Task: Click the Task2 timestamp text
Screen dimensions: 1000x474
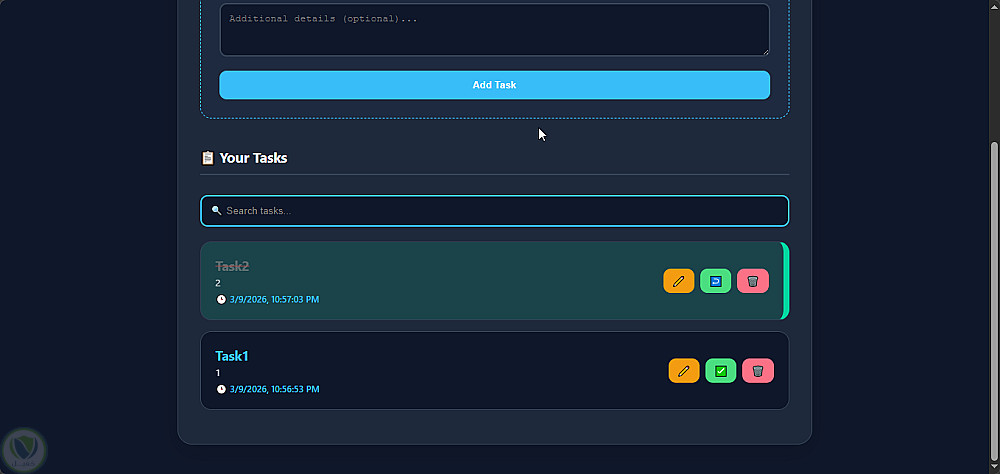Action: coord(274,299)
